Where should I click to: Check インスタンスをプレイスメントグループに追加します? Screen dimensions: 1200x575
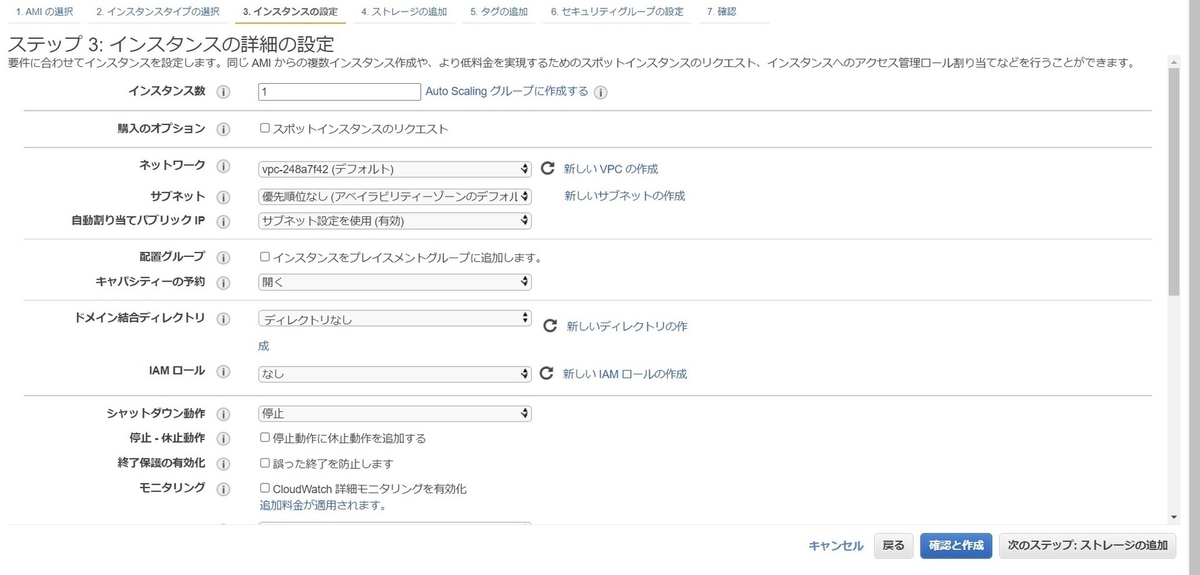(265, 256)
